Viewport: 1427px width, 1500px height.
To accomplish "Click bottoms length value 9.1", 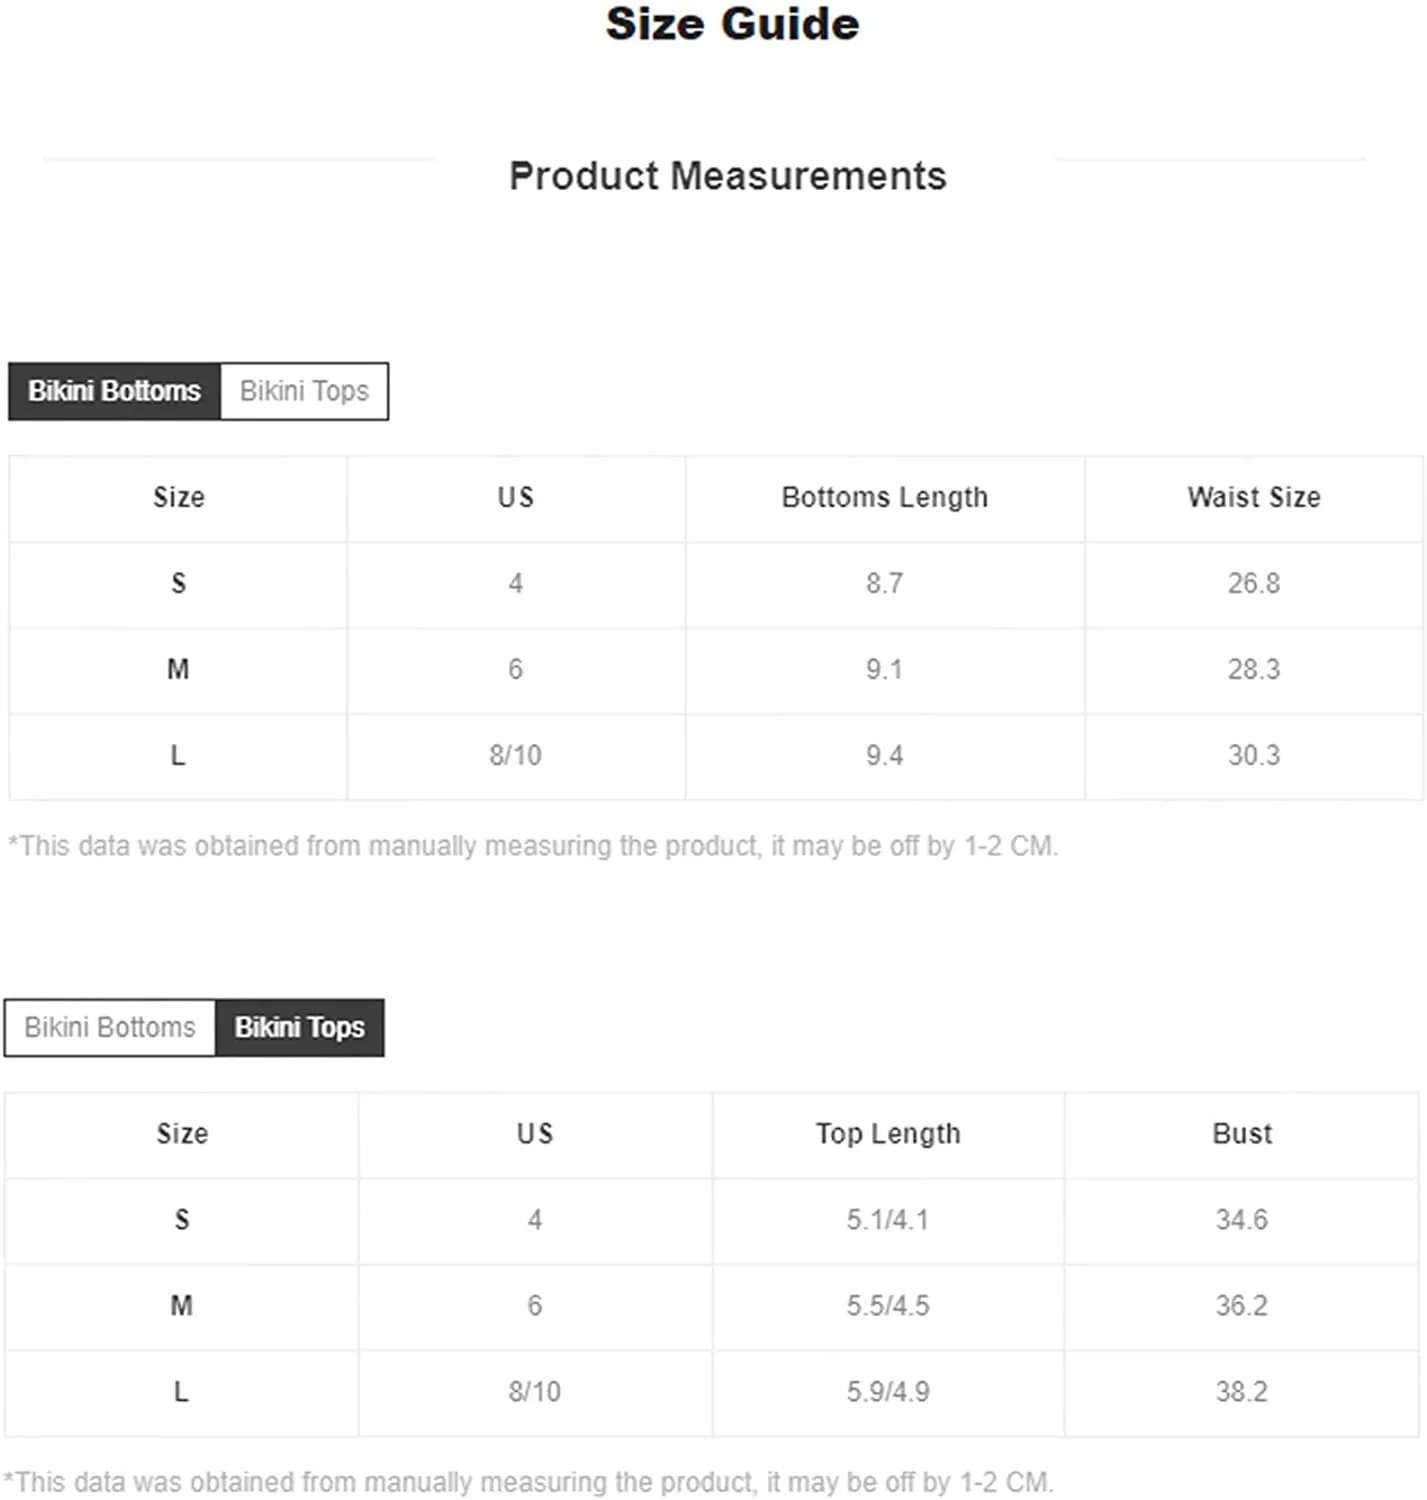I will (884, 669).
